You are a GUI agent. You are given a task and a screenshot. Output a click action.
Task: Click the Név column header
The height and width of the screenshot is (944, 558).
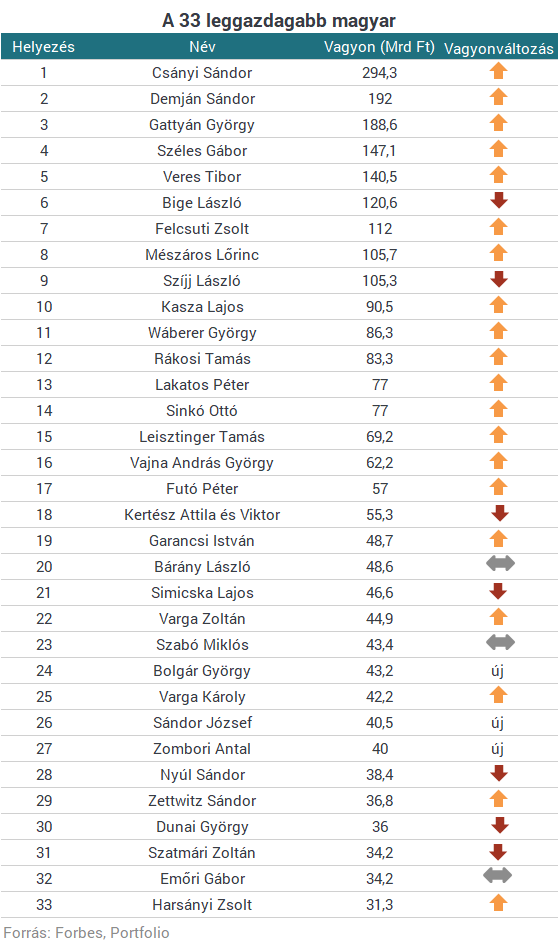click(x=202, y=47)
